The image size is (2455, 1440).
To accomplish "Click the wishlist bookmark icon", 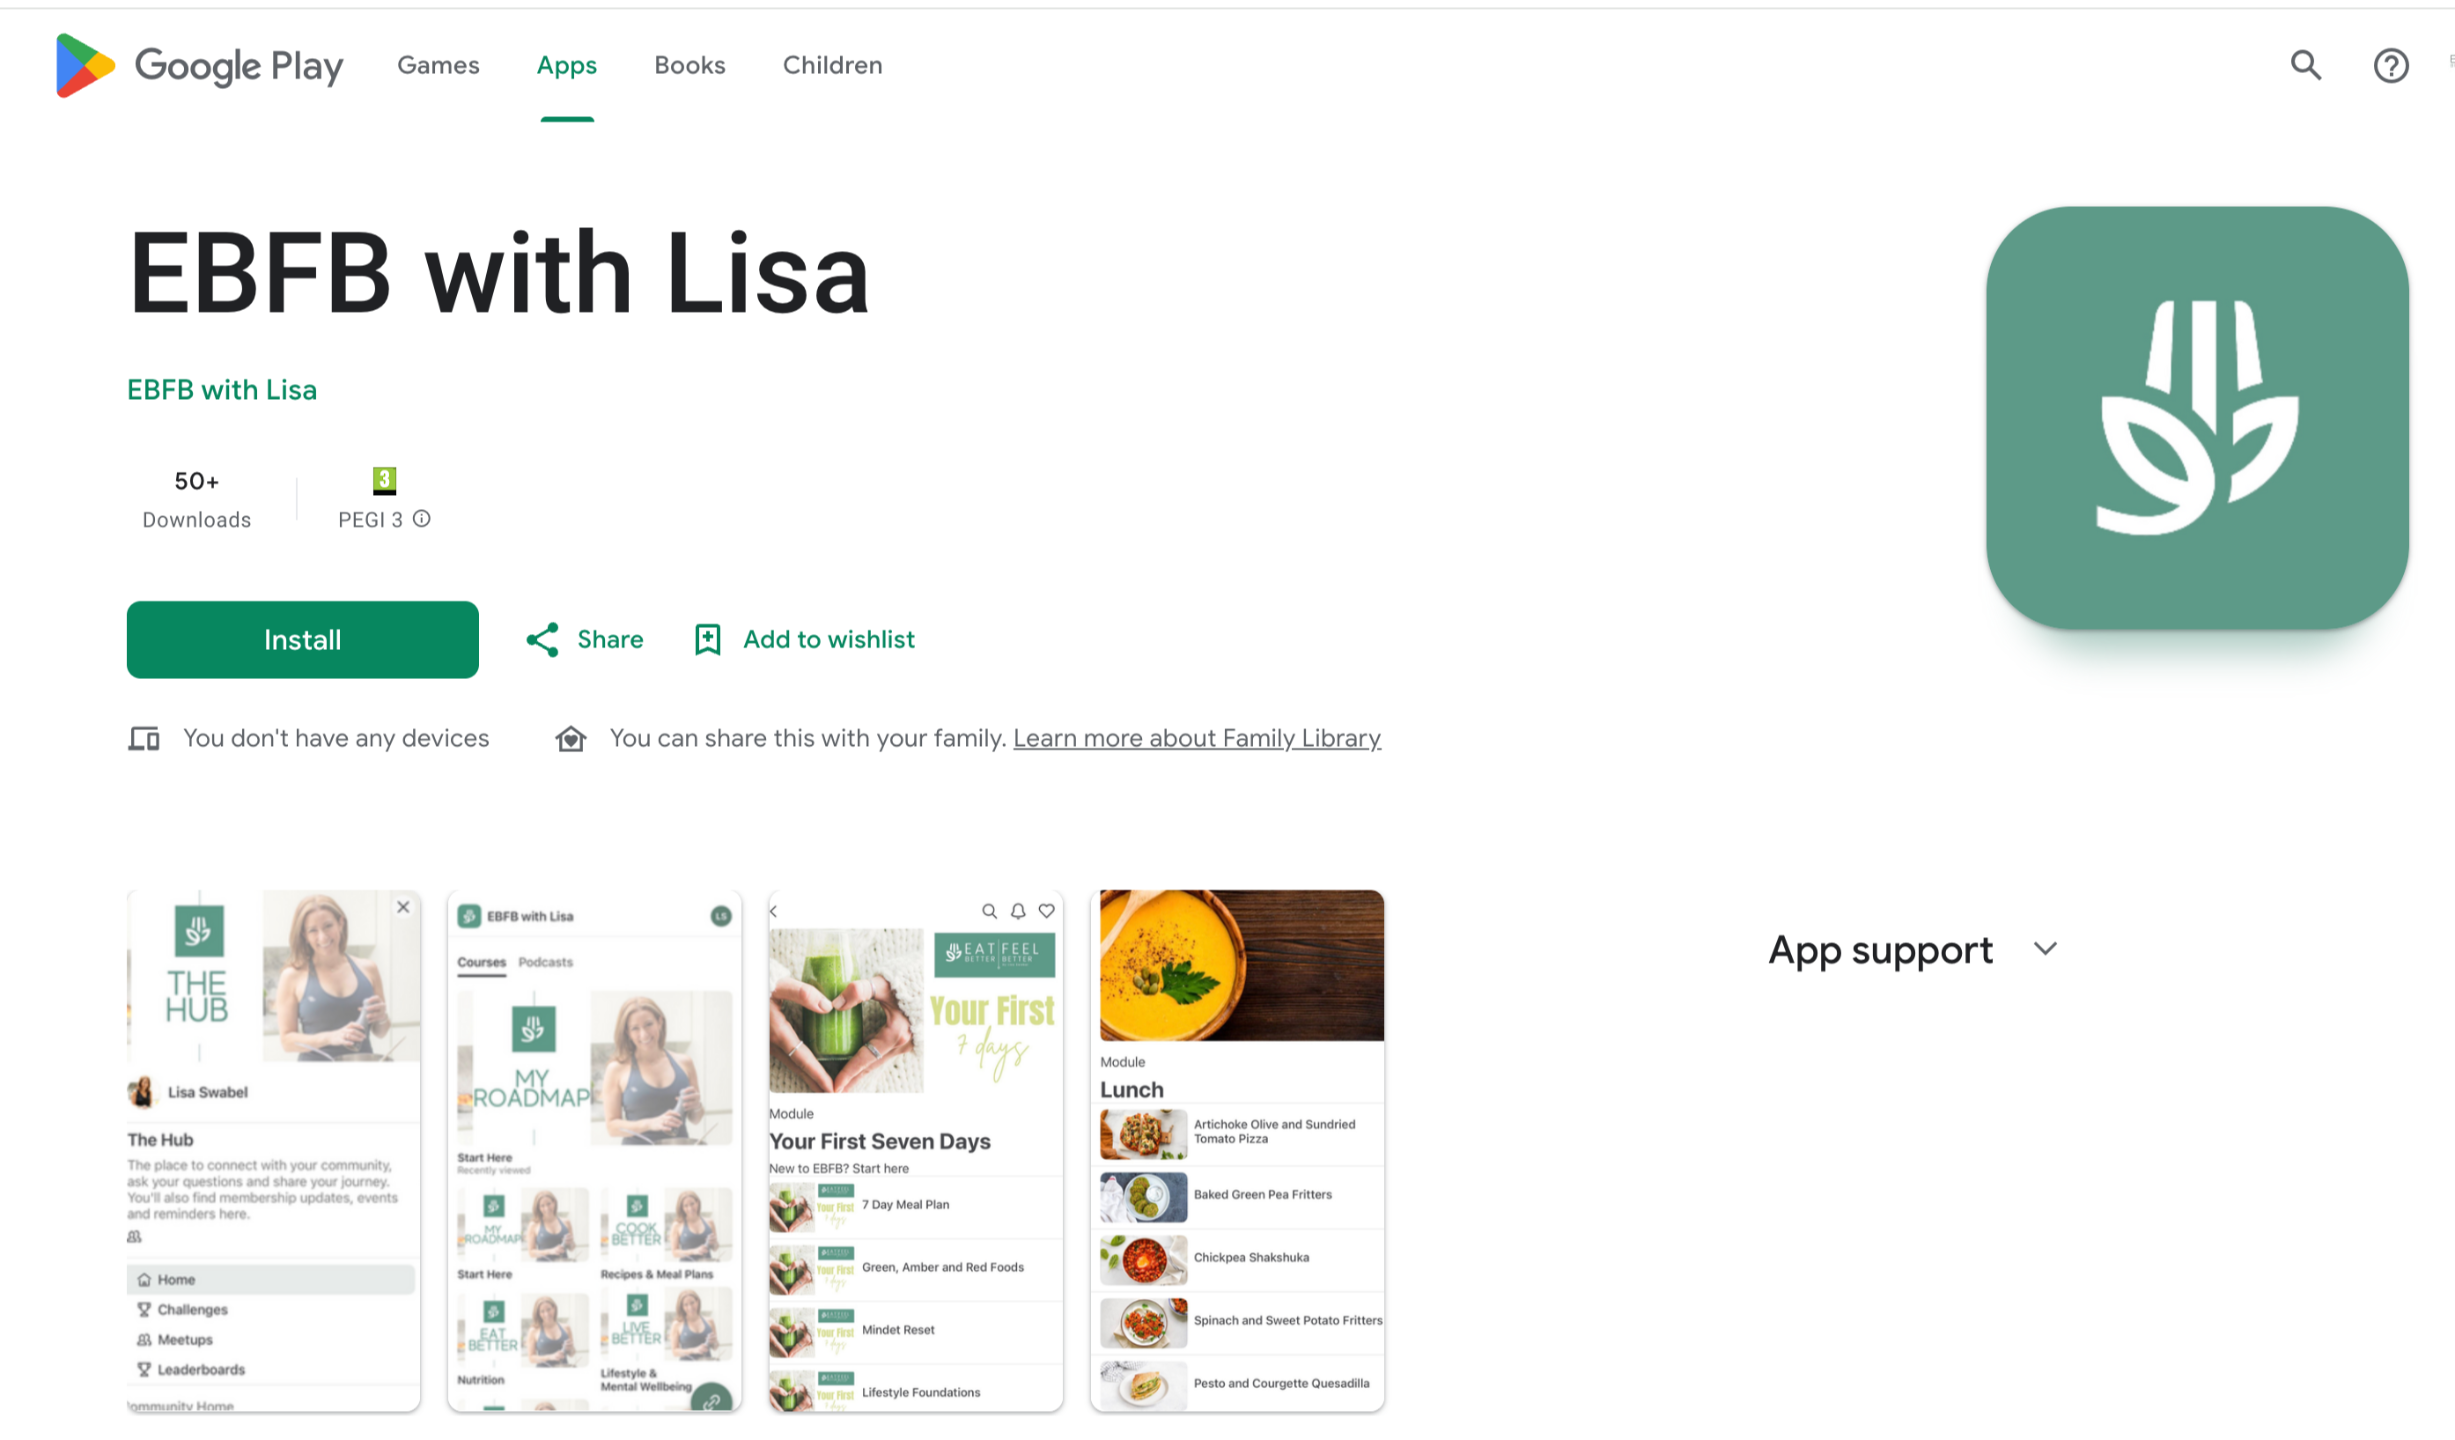I will 708,640.
